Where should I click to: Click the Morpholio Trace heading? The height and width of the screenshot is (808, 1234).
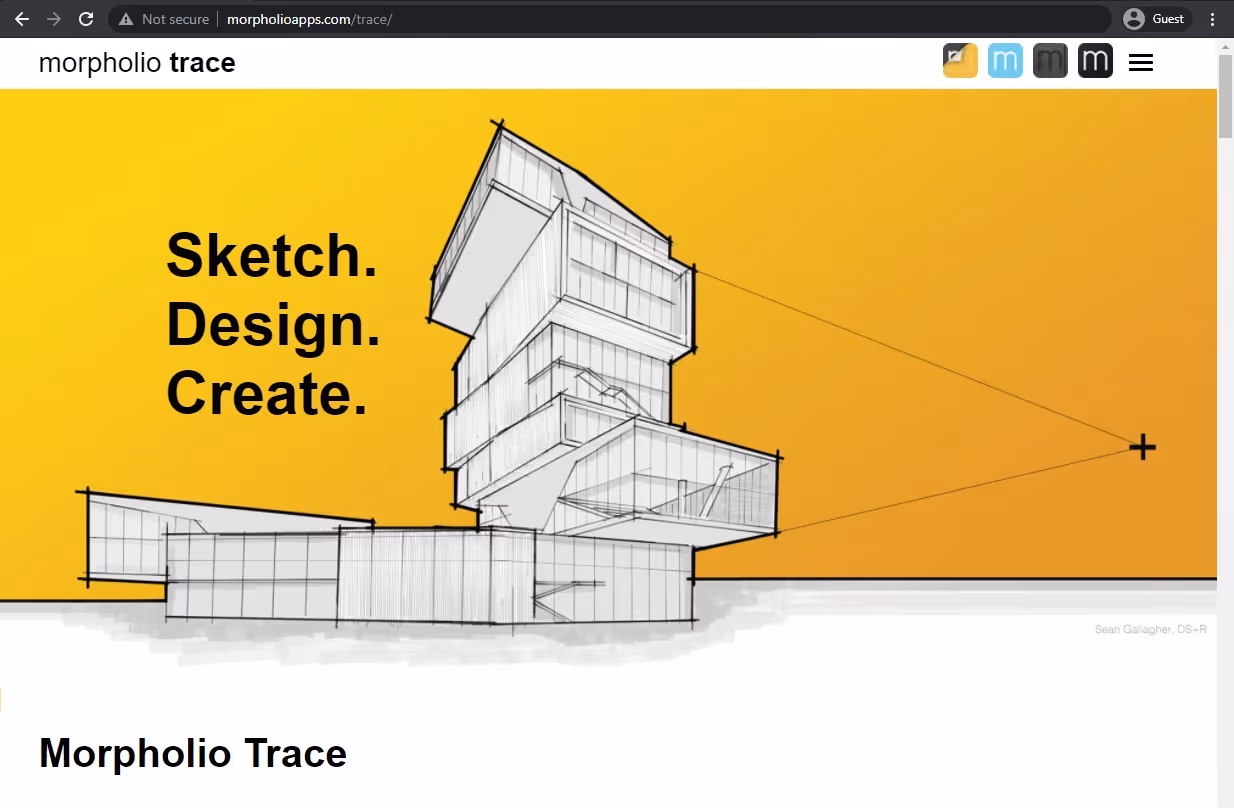tap(193, 753)
